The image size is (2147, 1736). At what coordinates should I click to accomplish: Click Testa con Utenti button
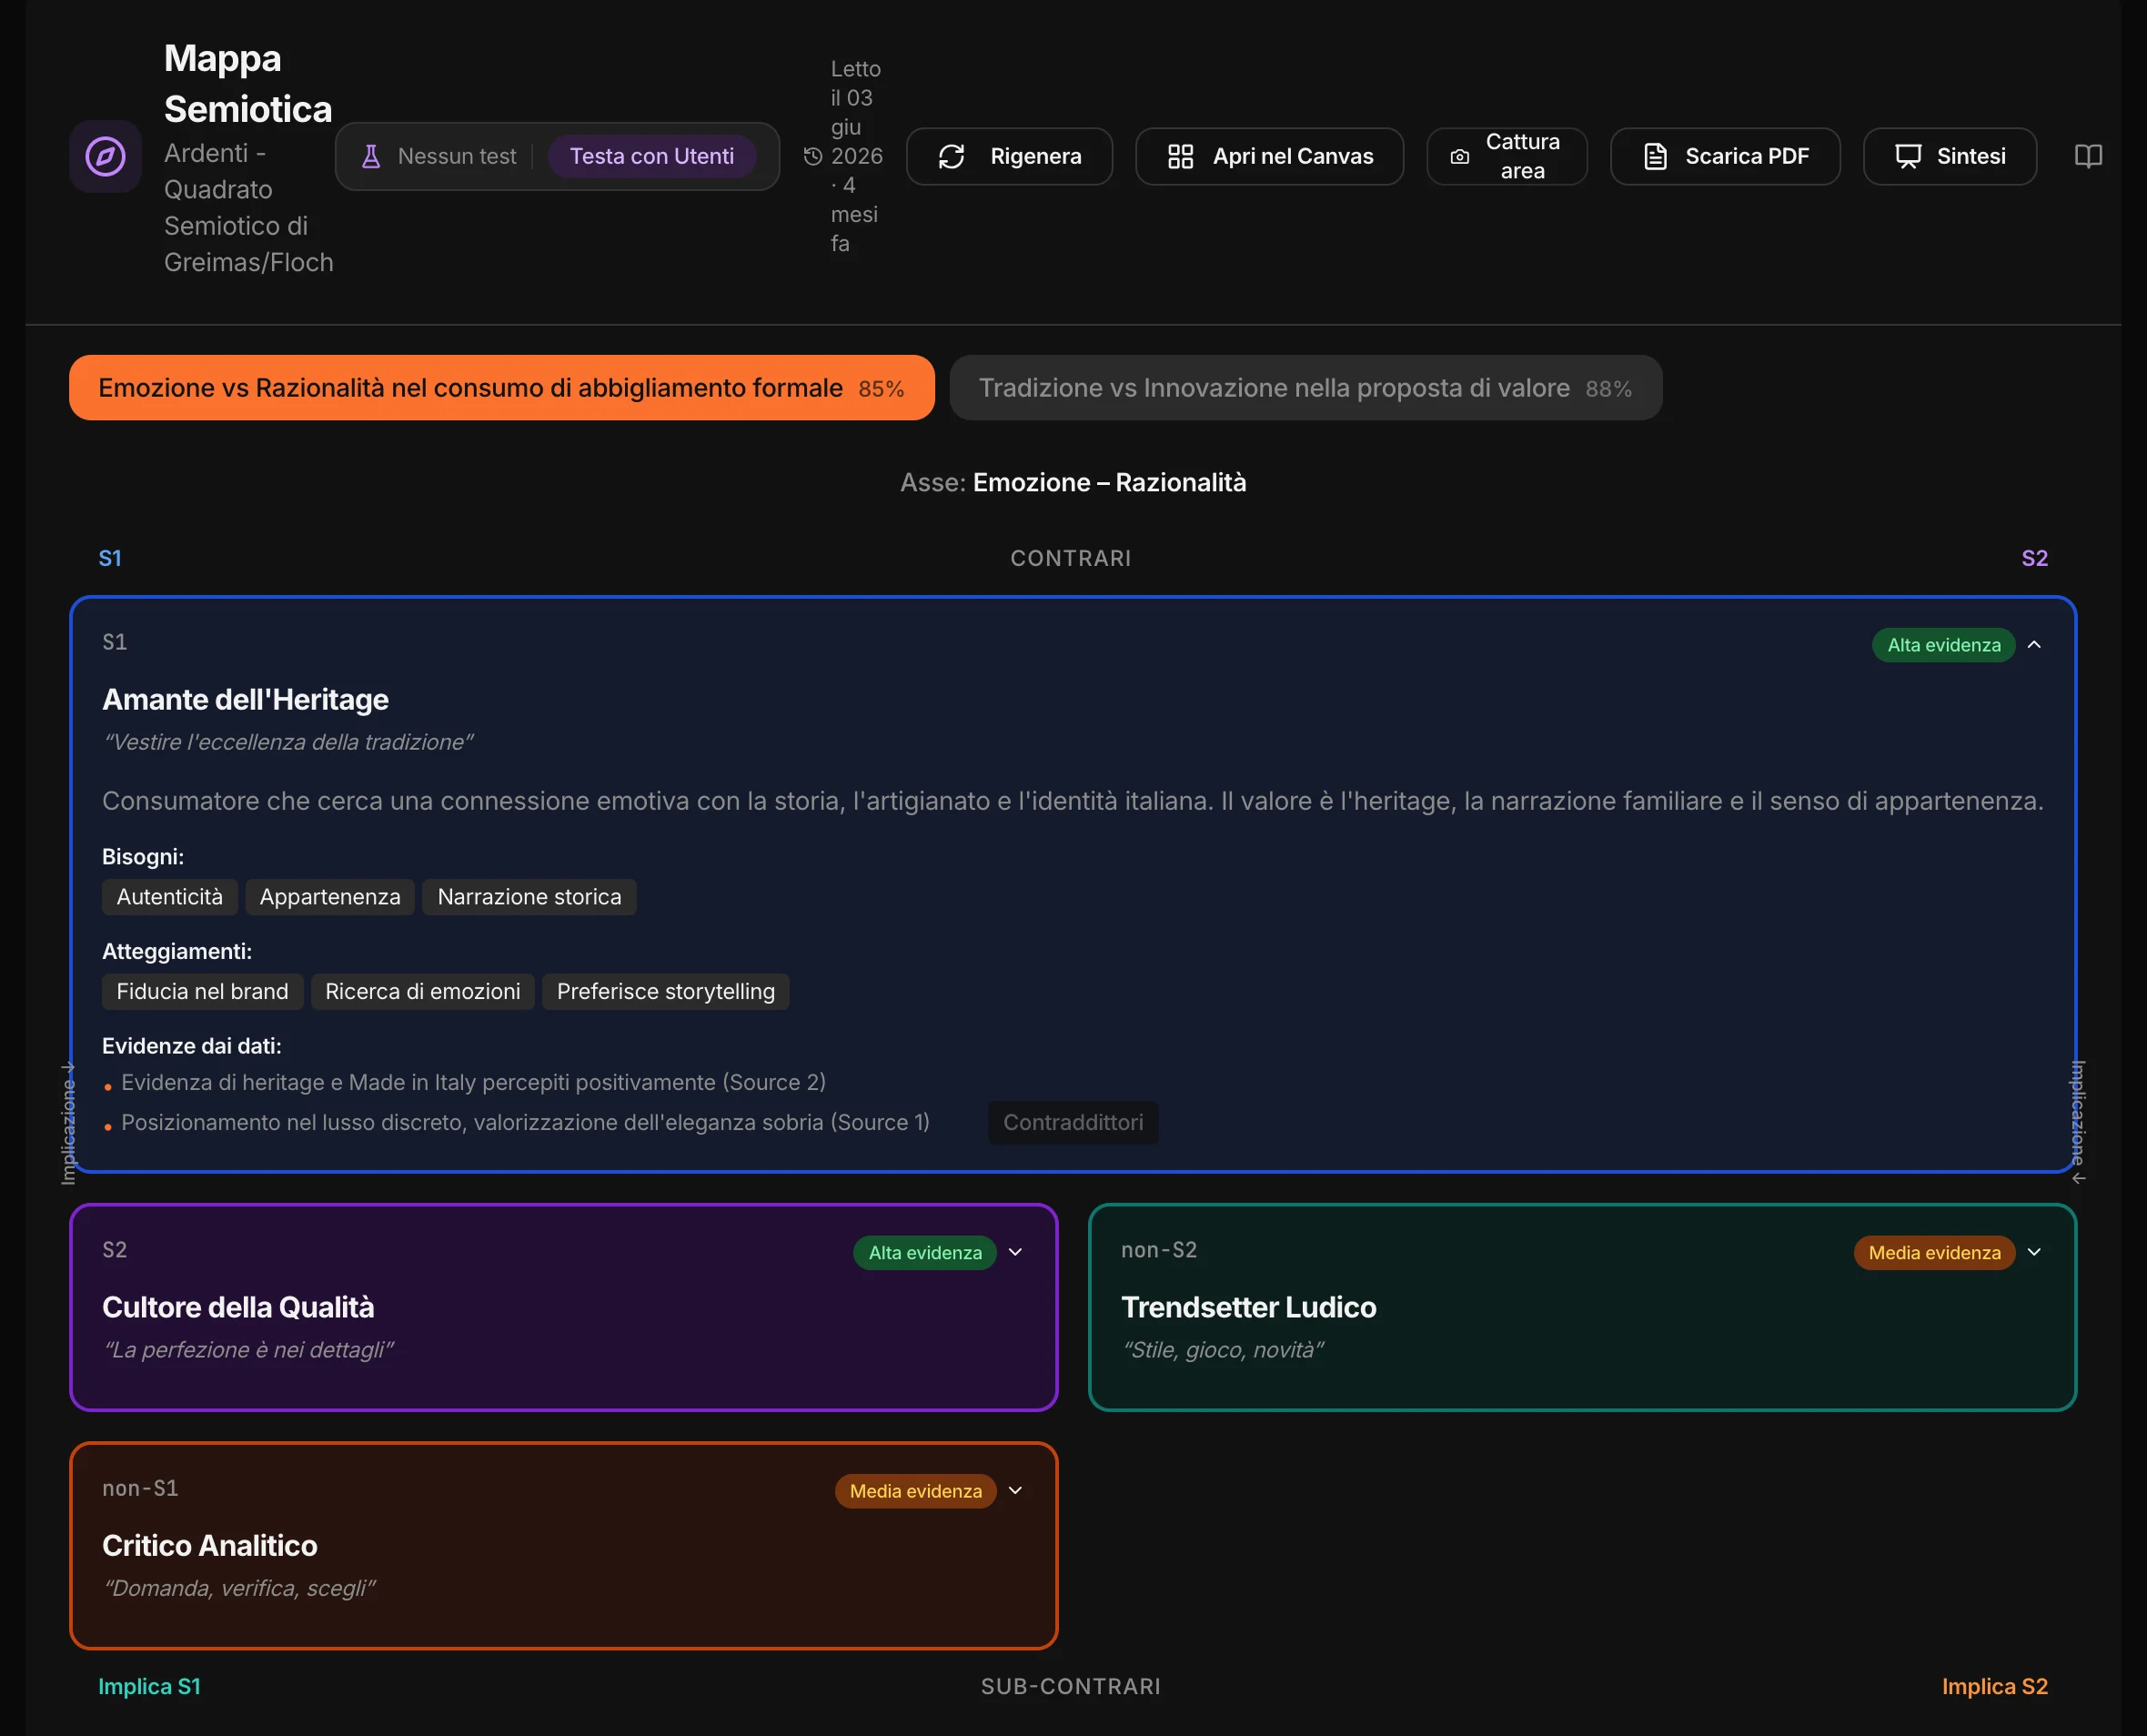pos(652,156)
